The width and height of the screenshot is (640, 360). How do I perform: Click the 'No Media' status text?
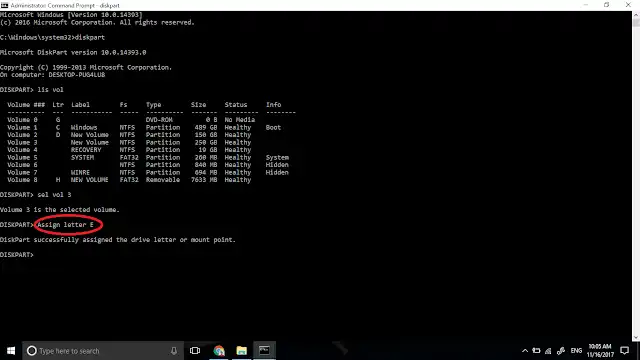pos(240,120)
